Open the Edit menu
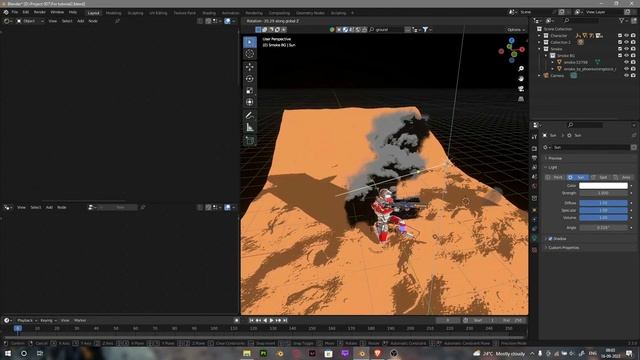Viewport: 640px width, 360px height. pos(26,12)
